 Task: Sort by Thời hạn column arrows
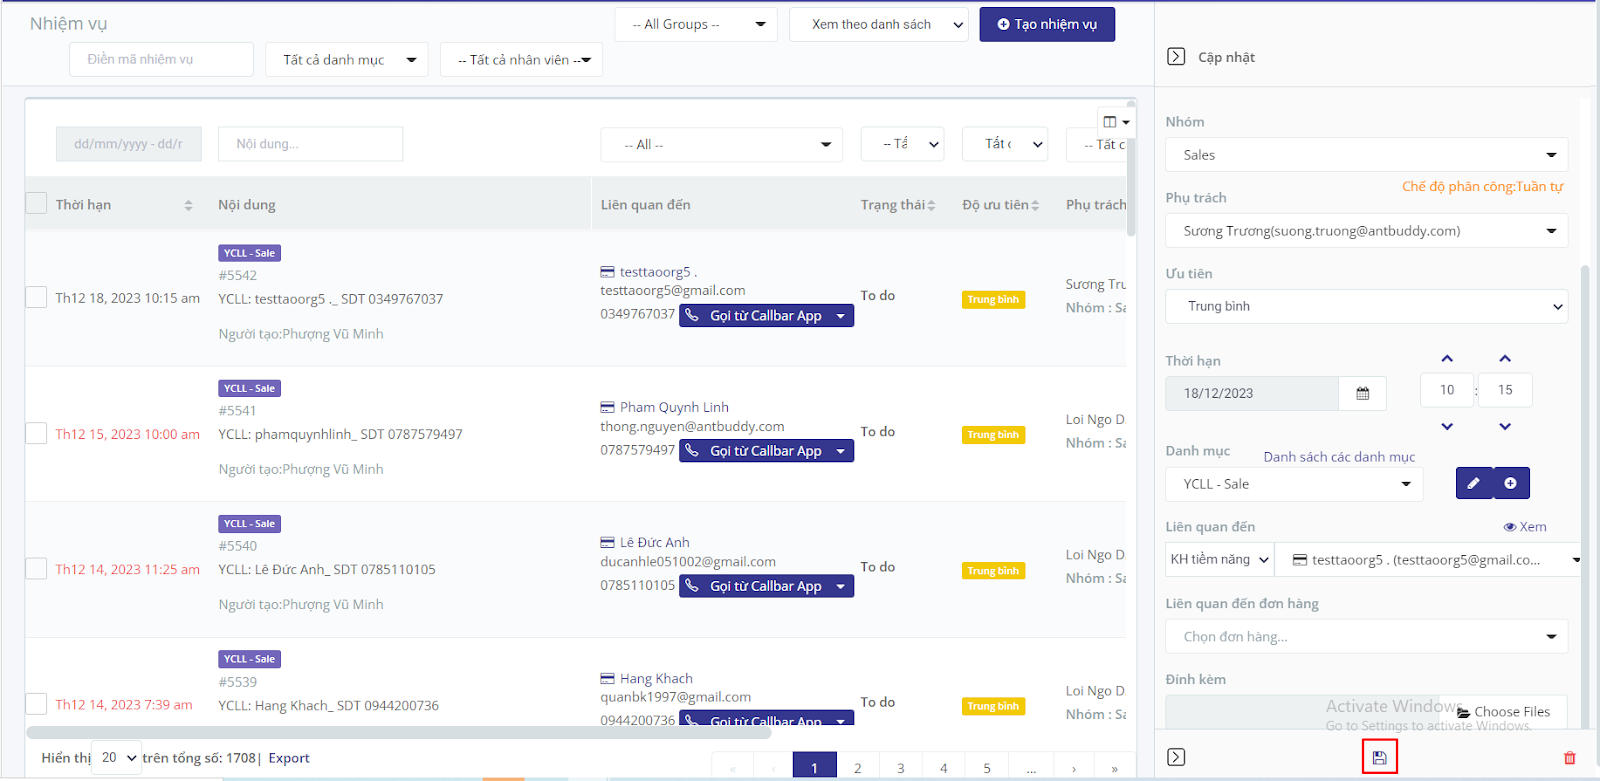(188, 205)
